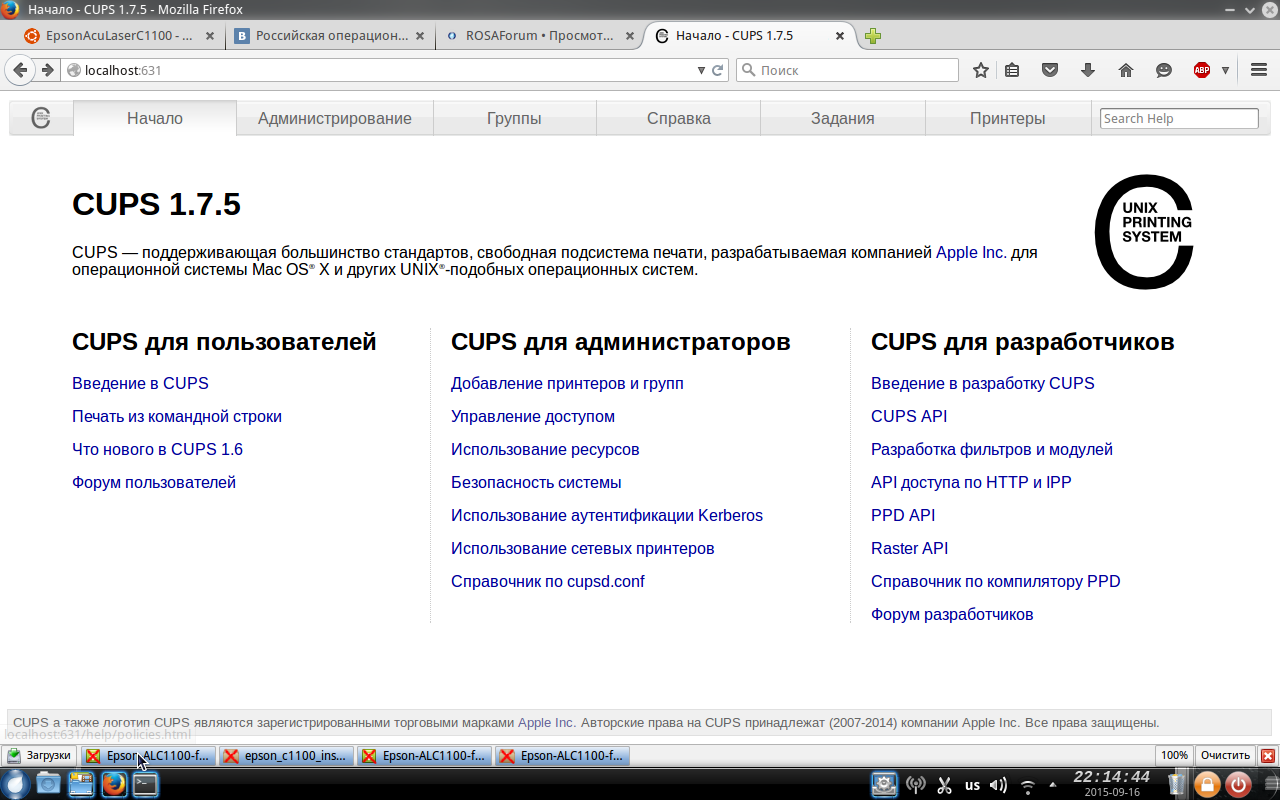Reload the page with the refresh icon
The height and width of the screenshot is (800, 1280).
click(x=717, y=70)
